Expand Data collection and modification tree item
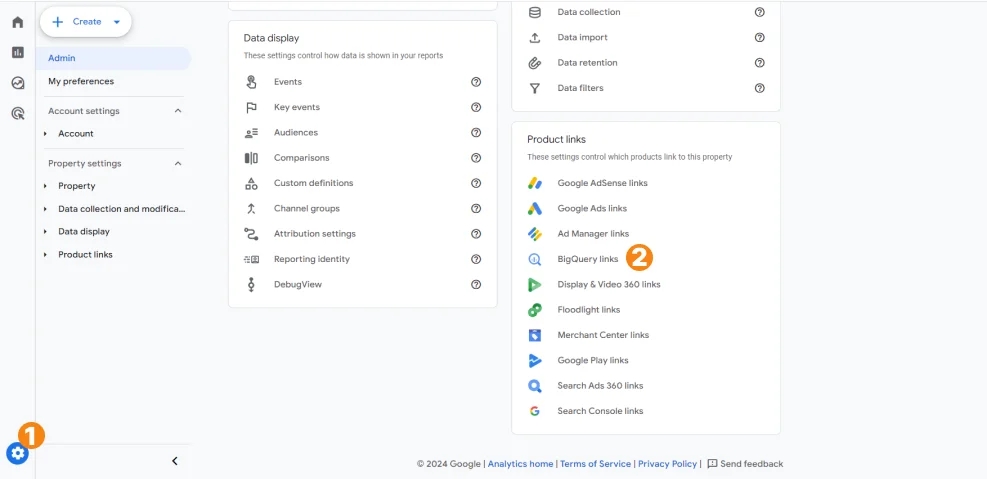987x479 pixels. tap(45, 209)
